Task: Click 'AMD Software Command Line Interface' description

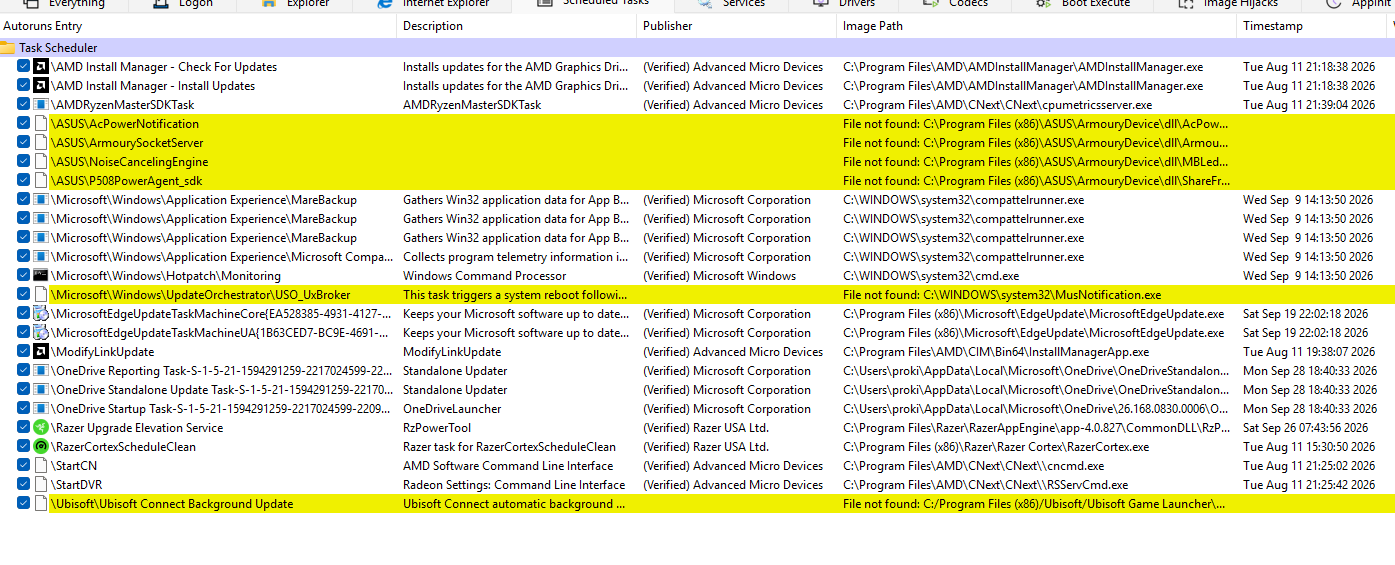Action: 508,466
